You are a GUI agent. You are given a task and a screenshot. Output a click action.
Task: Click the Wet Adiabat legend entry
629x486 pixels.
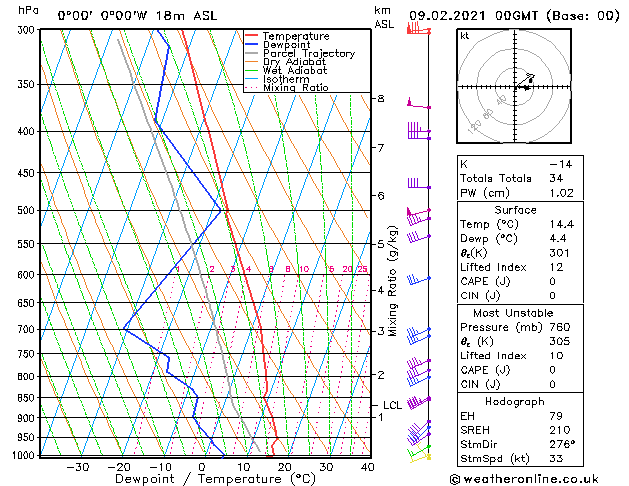tap(296, 71)
